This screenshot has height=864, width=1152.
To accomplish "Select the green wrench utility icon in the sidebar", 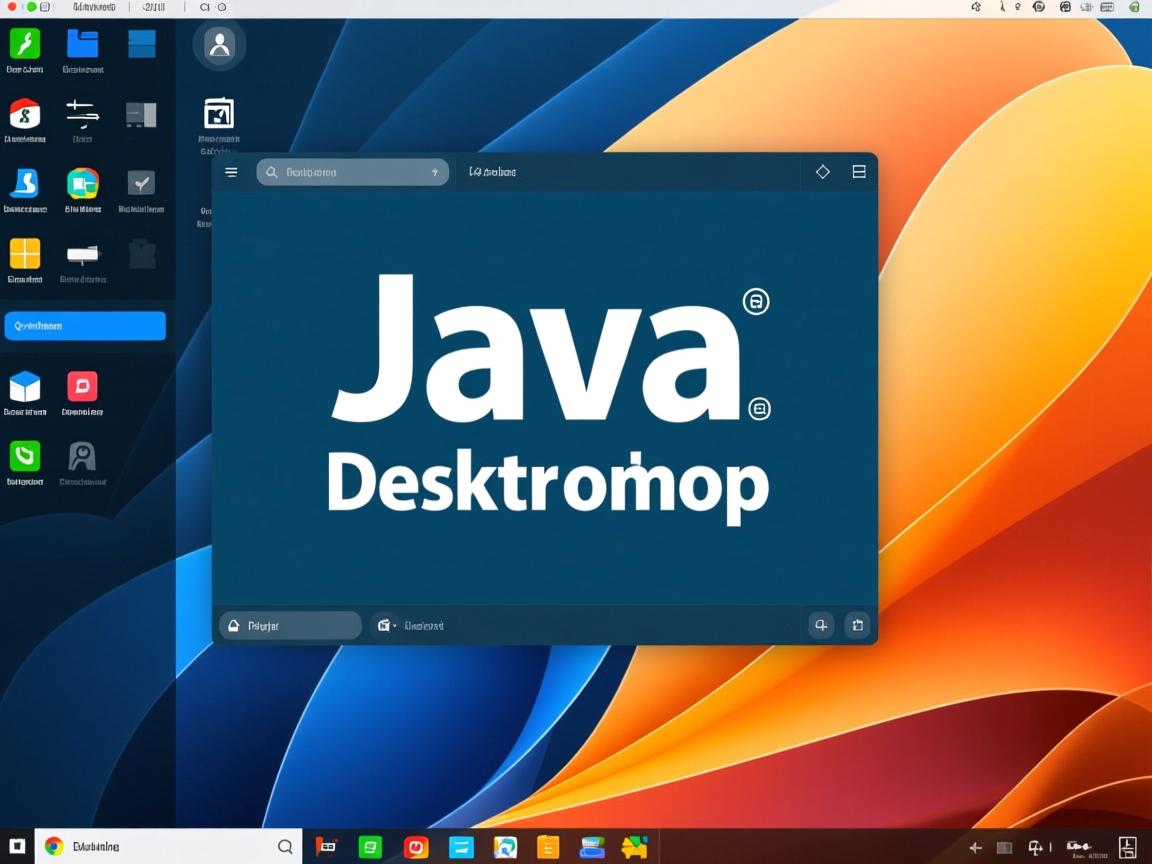I will coord(24,45).
